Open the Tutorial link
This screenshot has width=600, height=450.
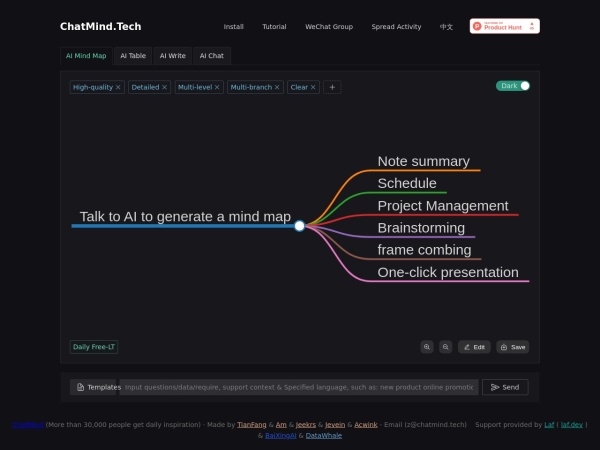pos(274,27)
